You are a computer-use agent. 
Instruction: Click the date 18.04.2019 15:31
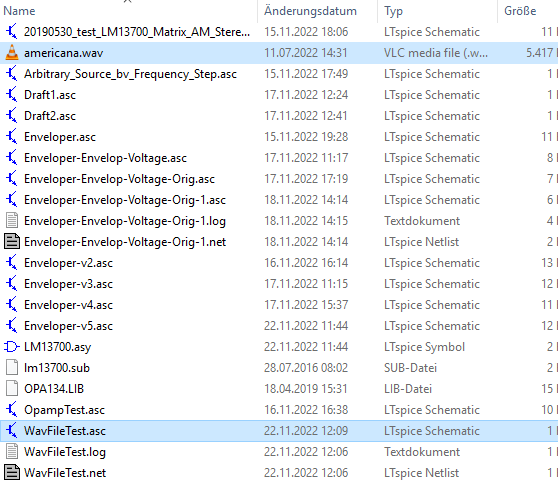point(306,389)
